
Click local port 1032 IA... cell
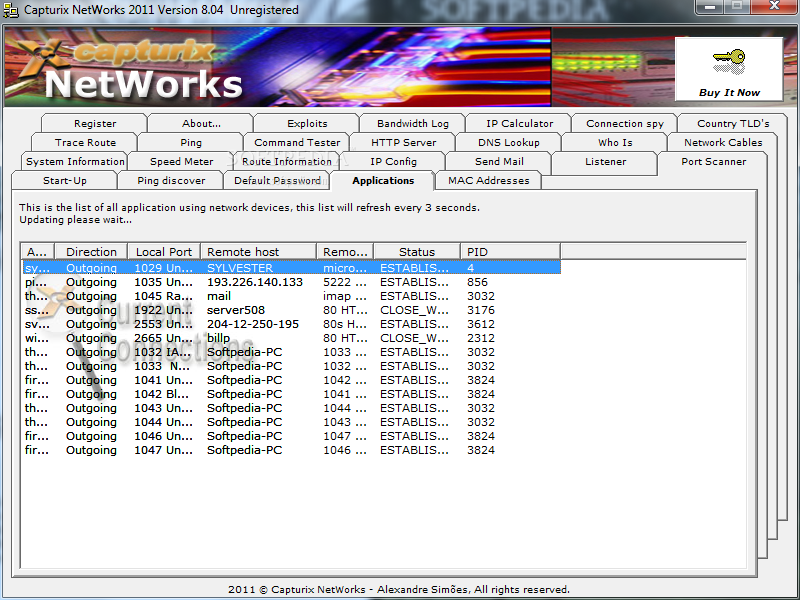[x=163, y=352]
